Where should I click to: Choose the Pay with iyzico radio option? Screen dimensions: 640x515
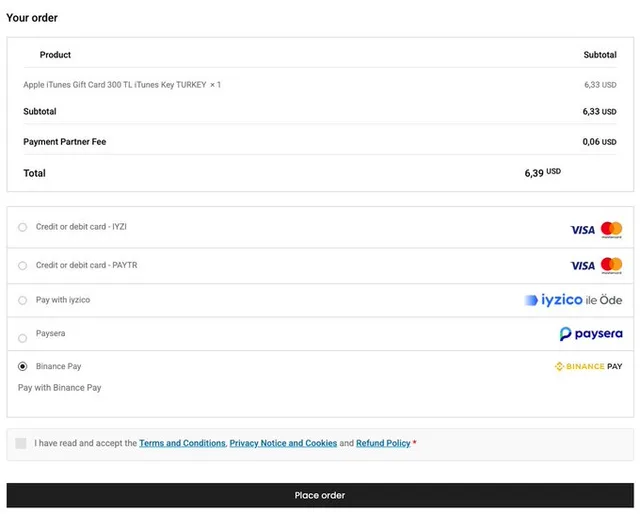point(22,300)
